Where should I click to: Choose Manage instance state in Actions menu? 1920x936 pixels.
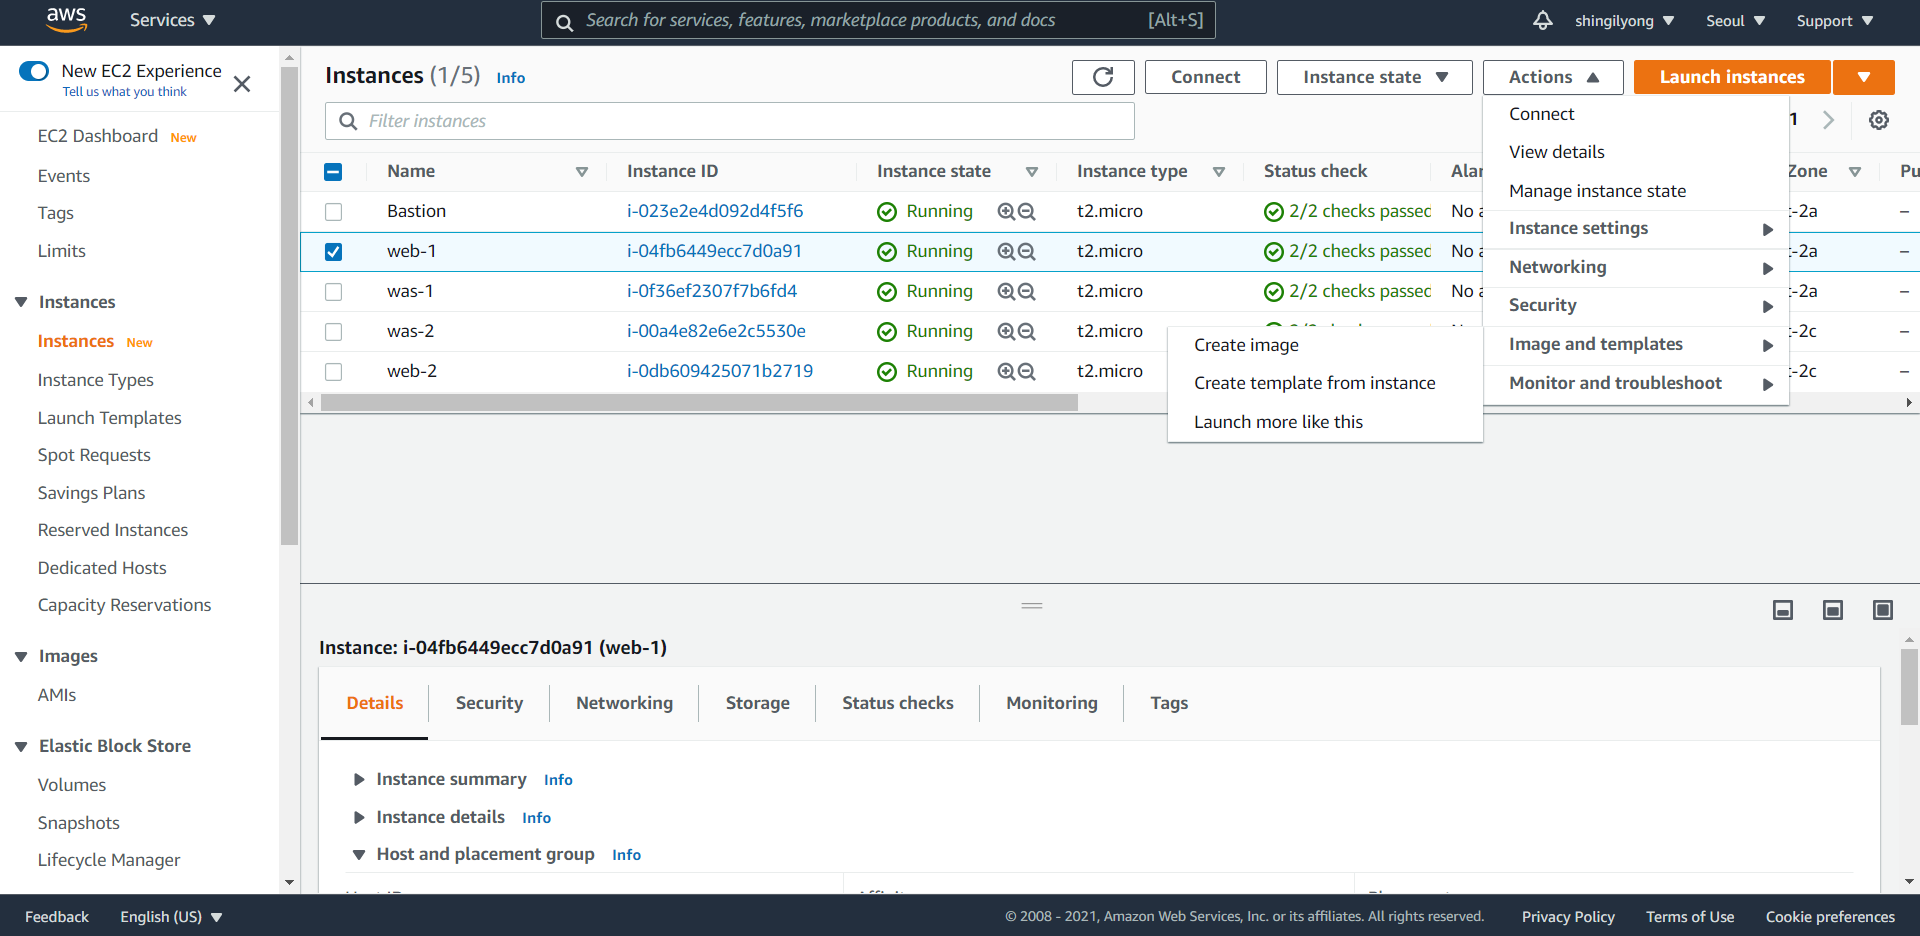coord(1636,191)
